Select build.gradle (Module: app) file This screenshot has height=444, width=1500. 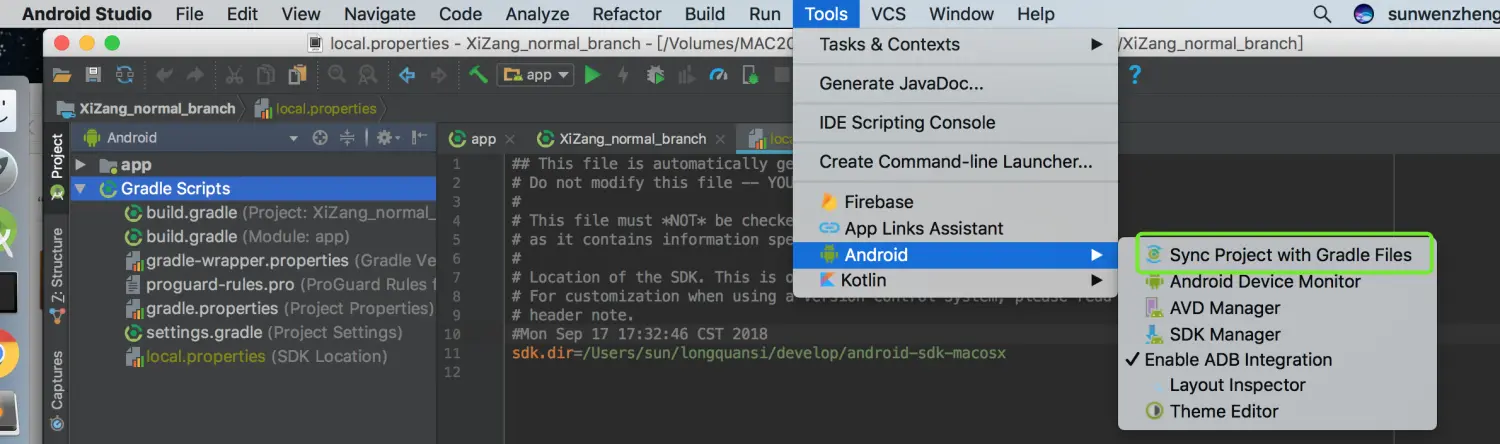click(237, 237)
